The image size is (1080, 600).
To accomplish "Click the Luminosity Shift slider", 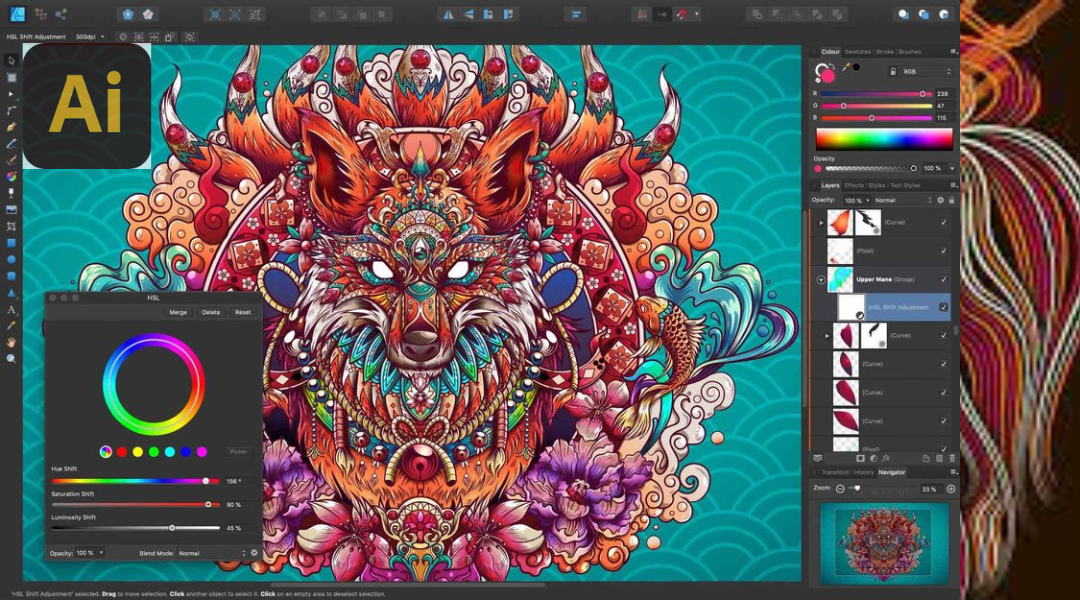I will [136, 528].
